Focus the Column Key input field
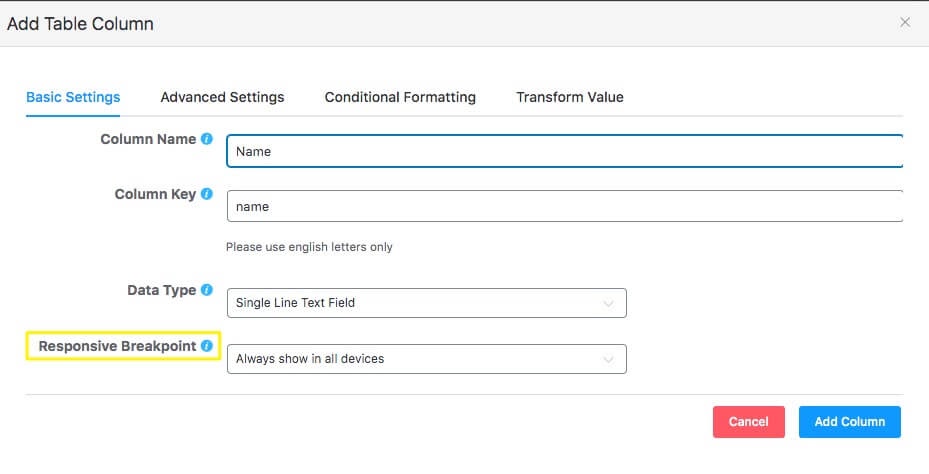 pos(565,206)
